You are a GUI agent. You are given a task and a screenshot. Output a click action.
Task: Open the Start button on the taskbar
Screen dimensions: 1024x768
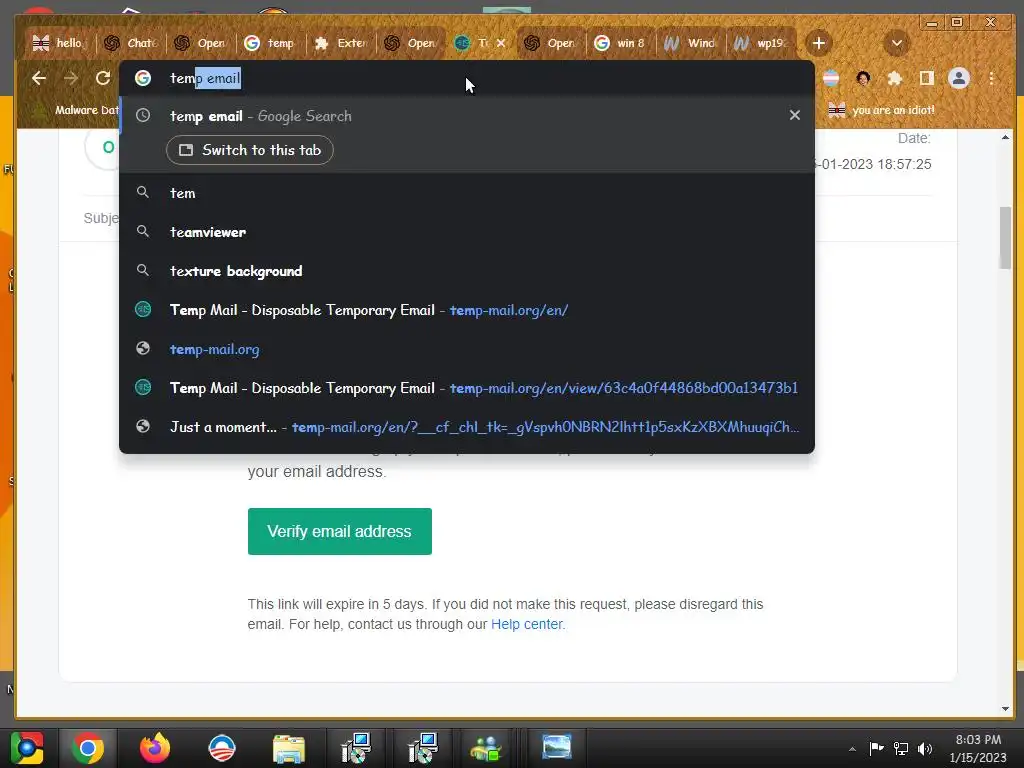pyautogui.click(x=27, y=748)
